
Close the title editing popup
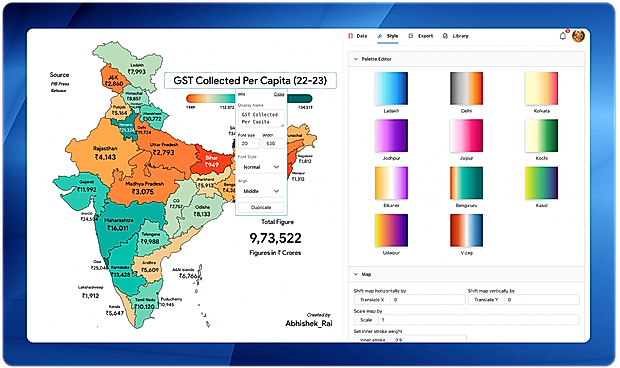279,94
